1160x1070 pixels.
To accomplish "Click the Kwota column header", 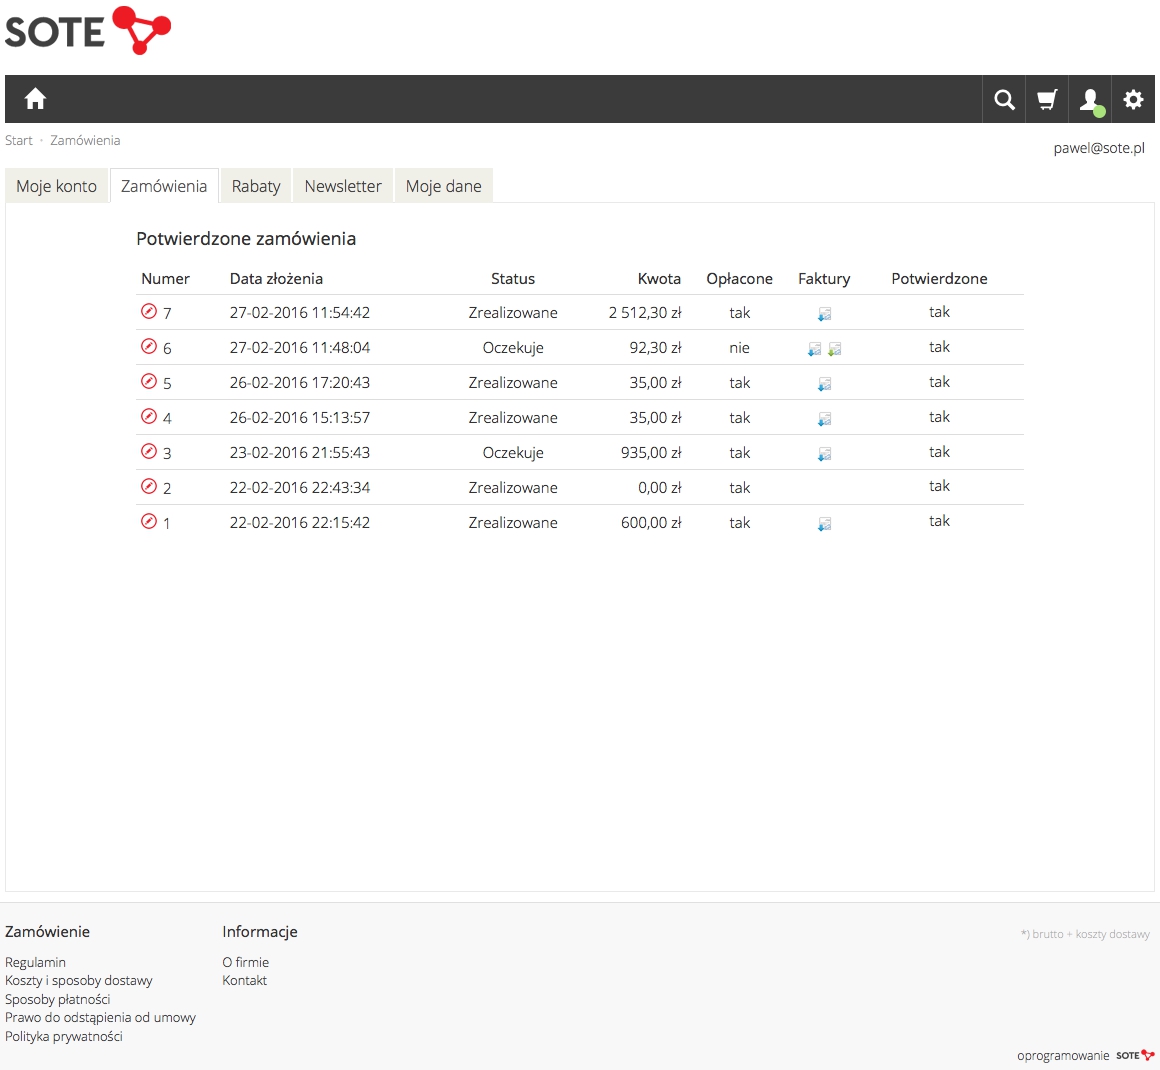I will (x=659, y=278).
